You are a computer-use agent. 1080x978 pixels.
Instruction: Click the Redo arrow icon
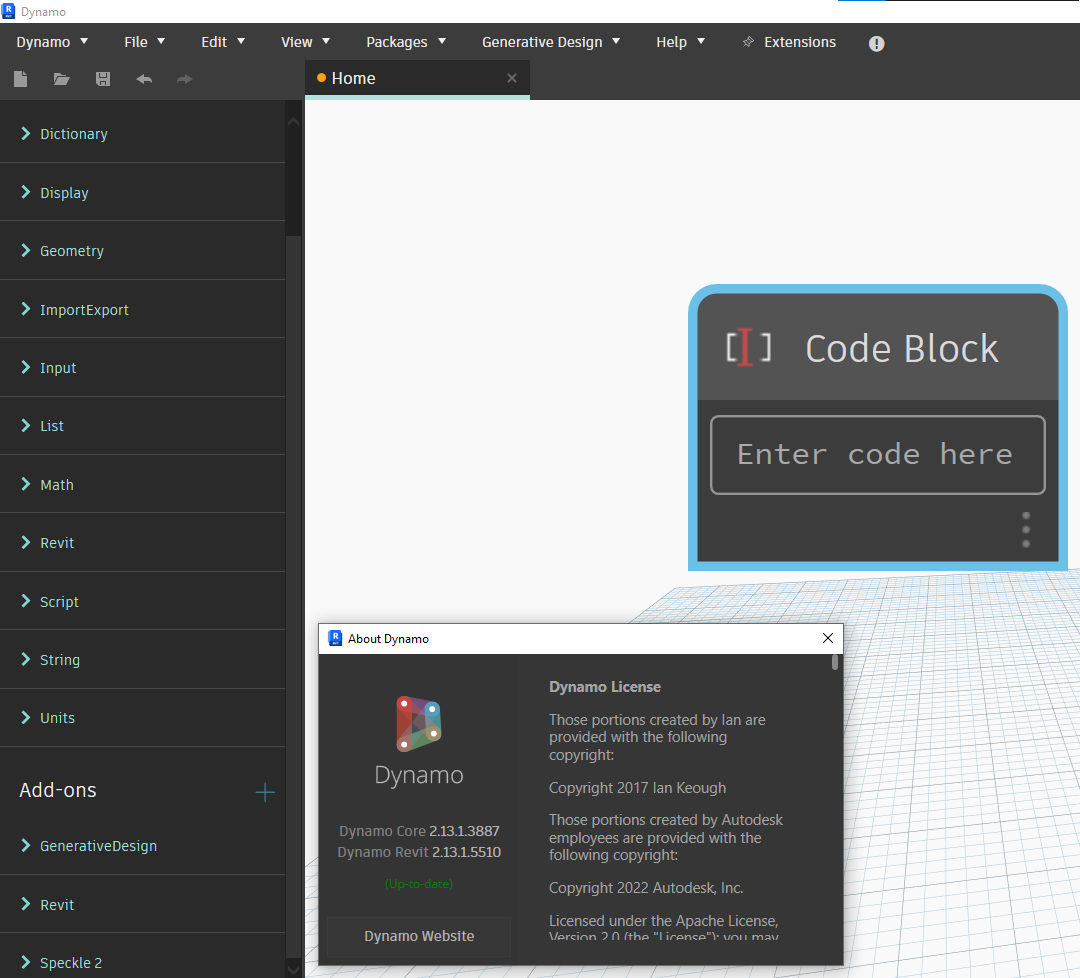pyautogui.click(x=184, y=79)
